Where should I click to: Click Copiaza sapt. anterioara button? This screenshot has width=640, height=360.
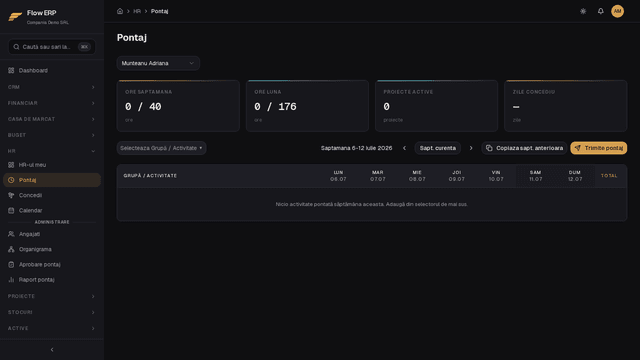[x=524, y=148]
